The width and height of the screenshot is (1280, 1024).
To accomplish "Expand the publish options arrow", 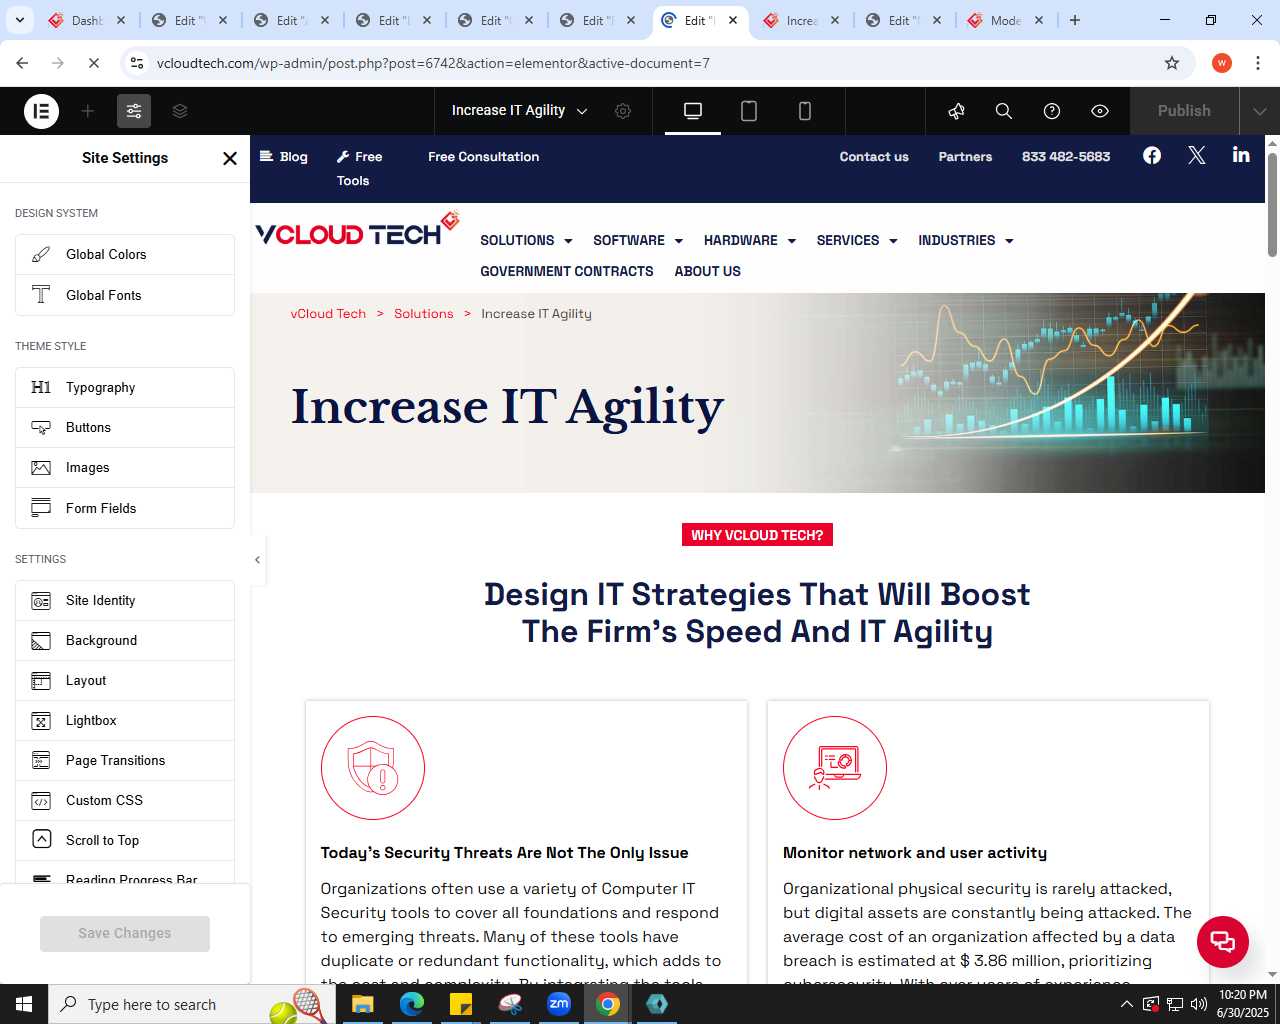I will 1260,111.
